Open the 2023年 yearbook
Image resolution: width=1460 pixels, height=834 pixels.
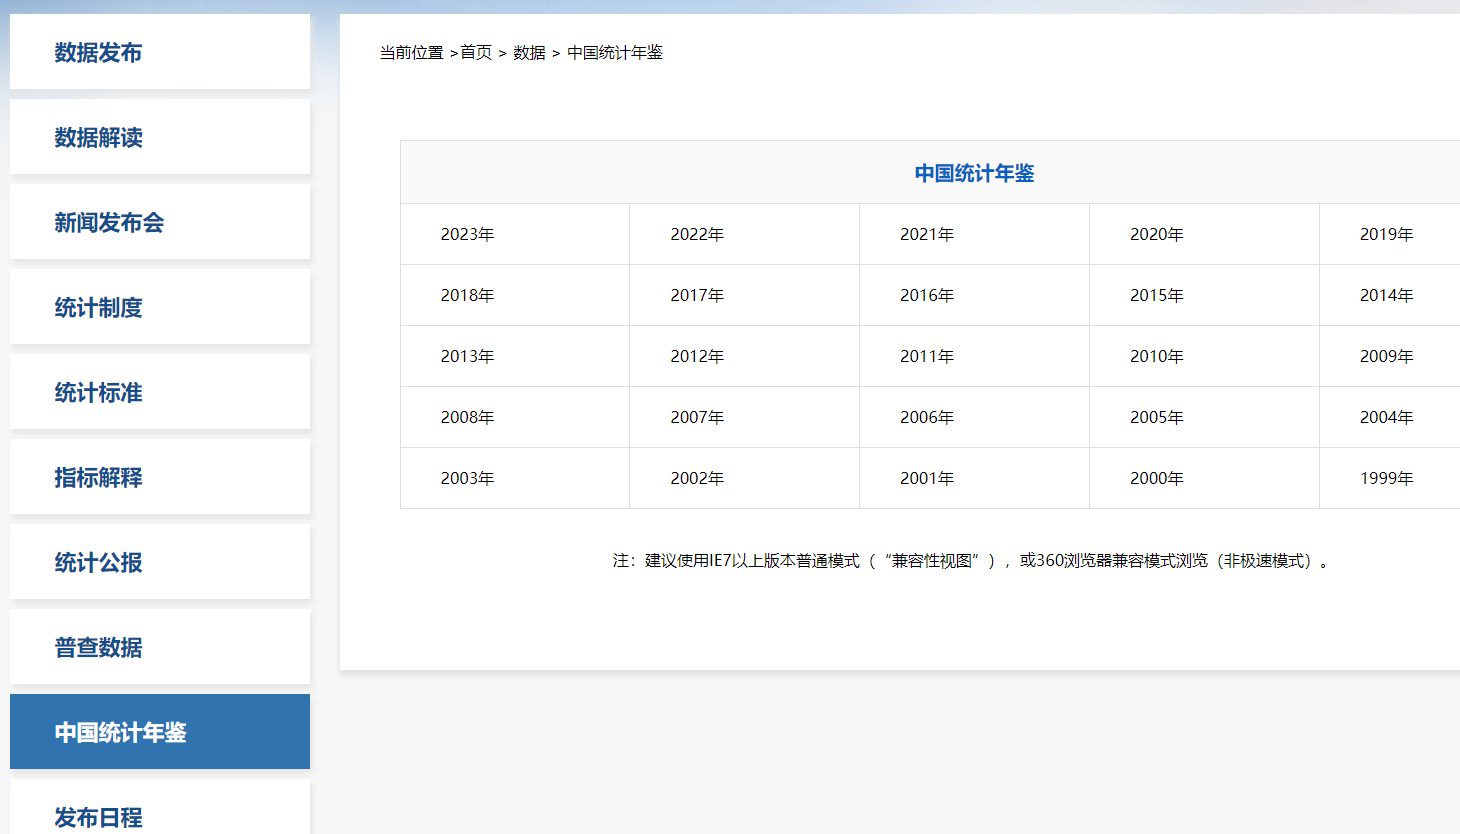pos(467,235)
